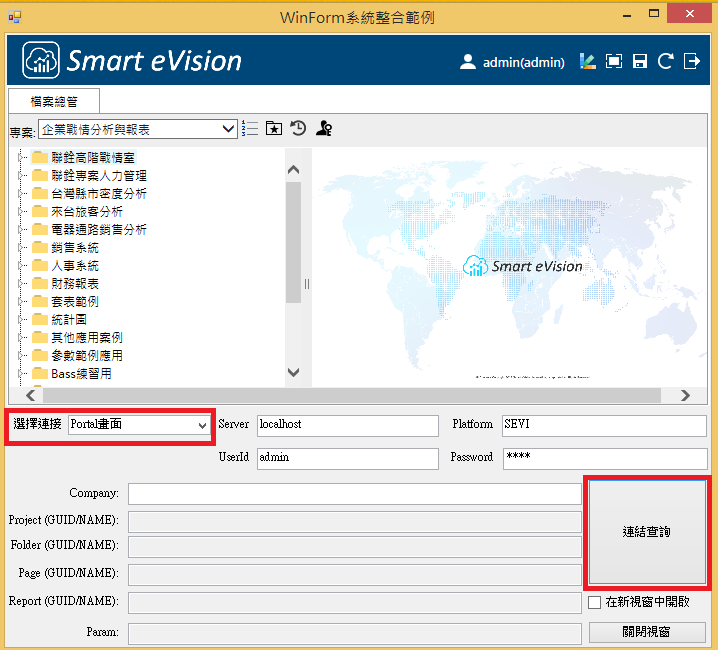This screenshot has width=721, height=654.
Task: Expand the 聯銓專案人力管理 tree node
Action: [x=21, y=176]
